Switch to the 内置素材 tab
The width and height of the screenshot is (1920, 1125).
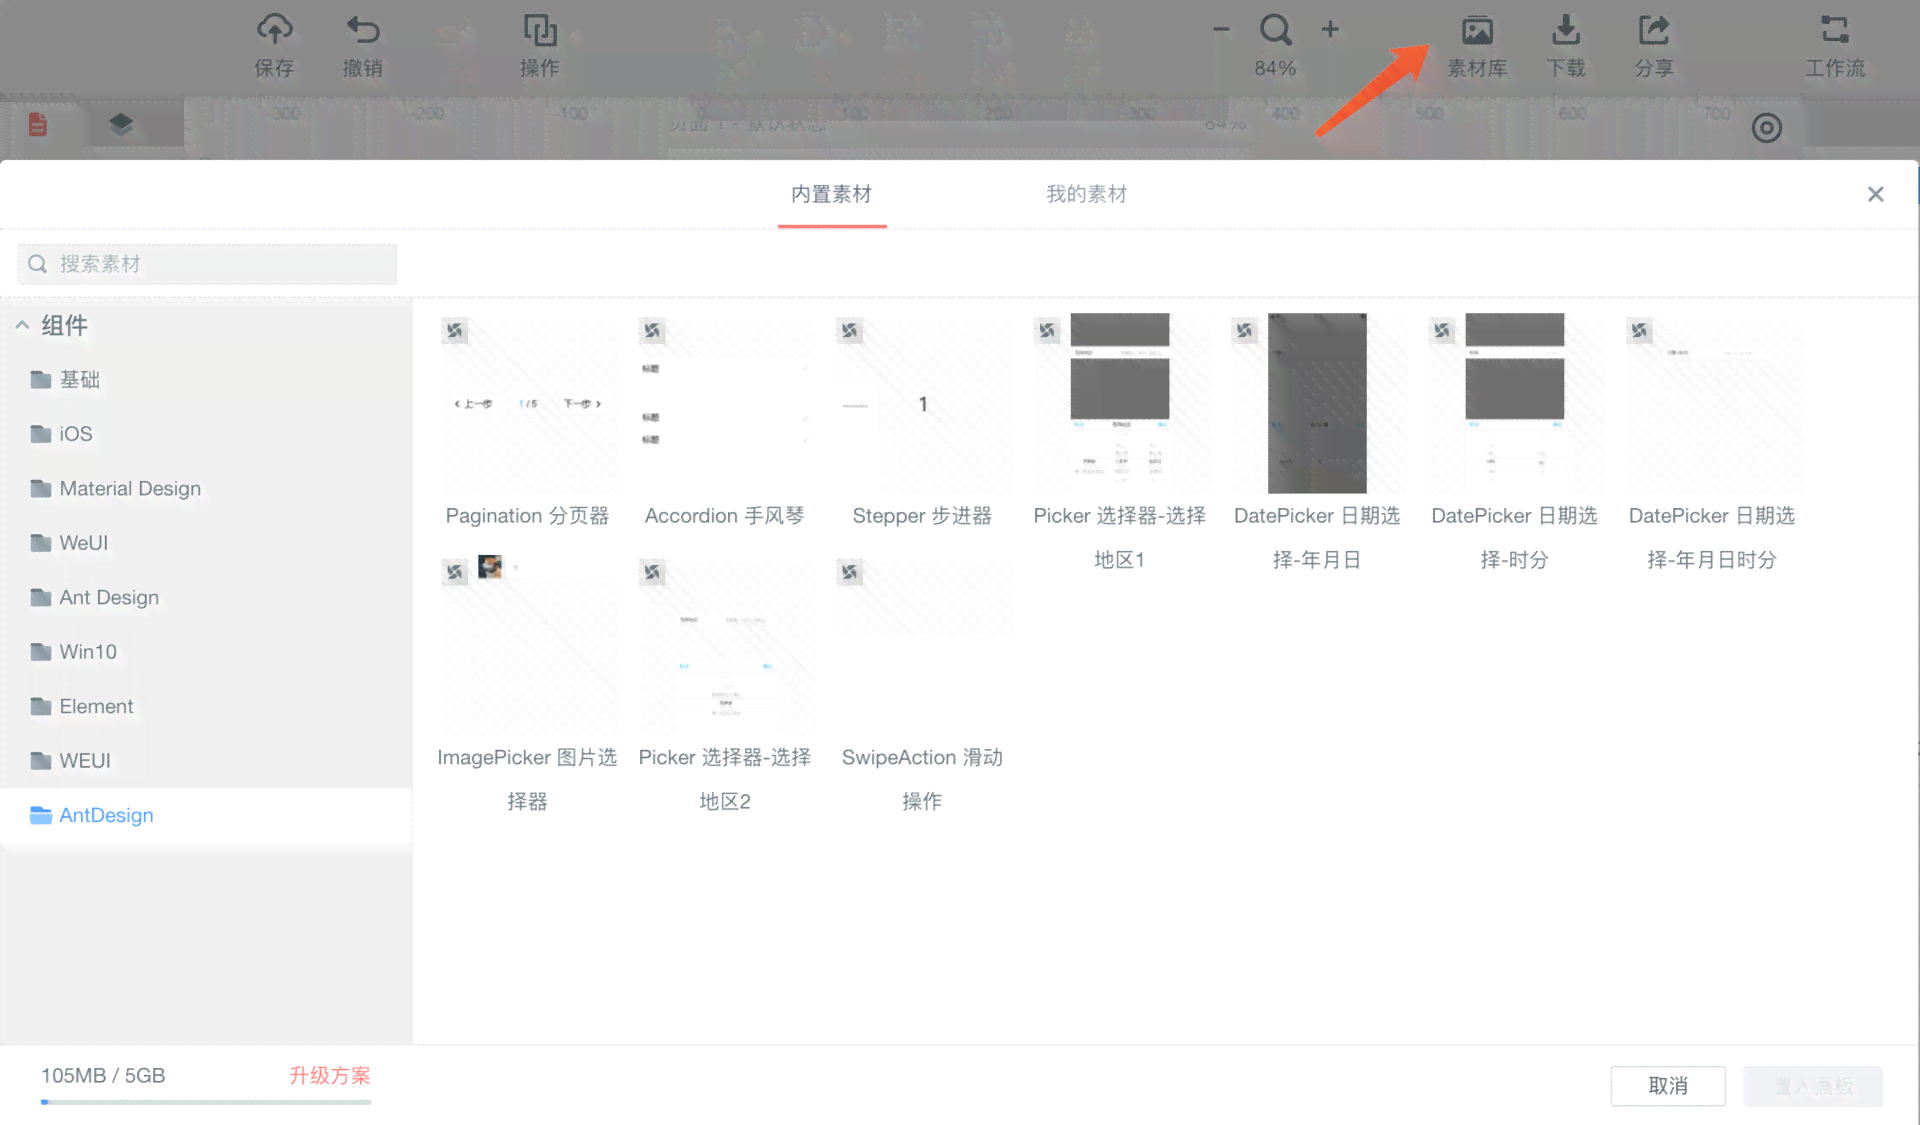pyautogui.click(x=832, y=194)
